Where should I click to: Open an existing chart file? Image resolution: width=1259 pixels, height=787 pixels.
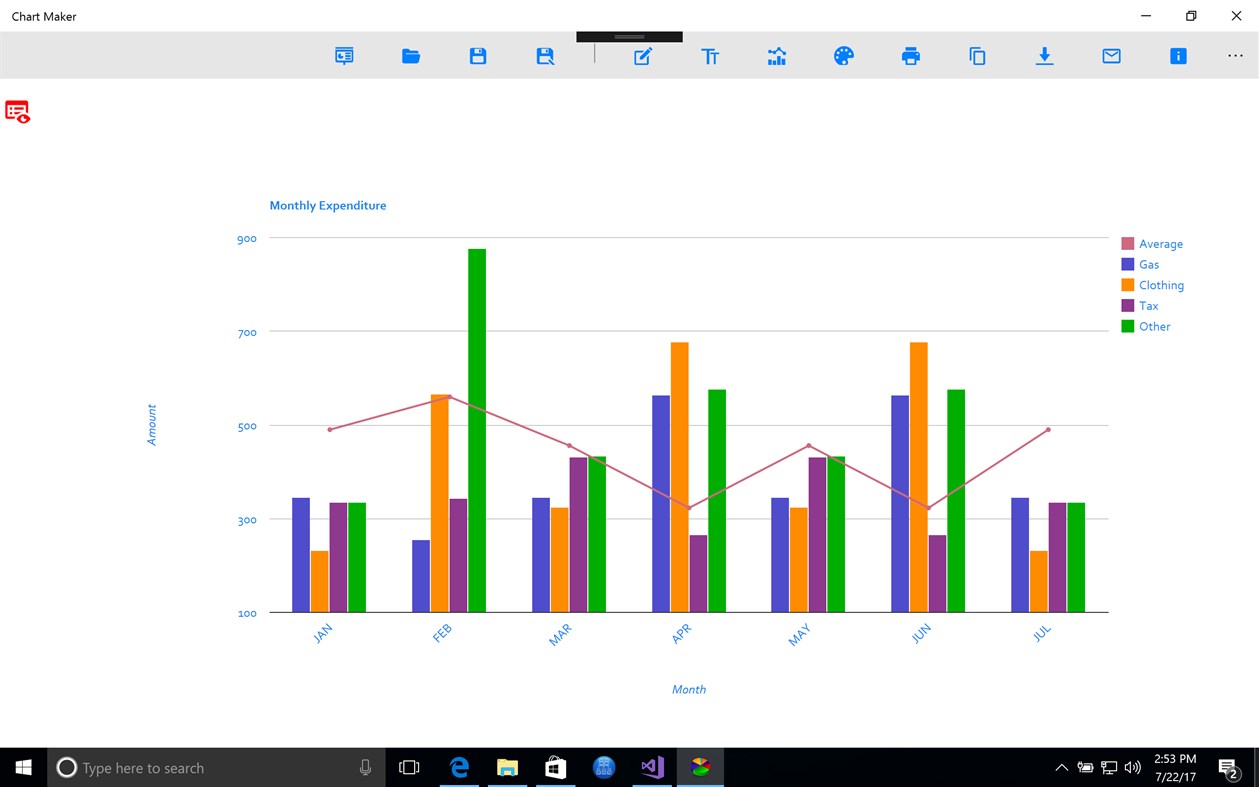pyautogui.click(x=411, y=56)
